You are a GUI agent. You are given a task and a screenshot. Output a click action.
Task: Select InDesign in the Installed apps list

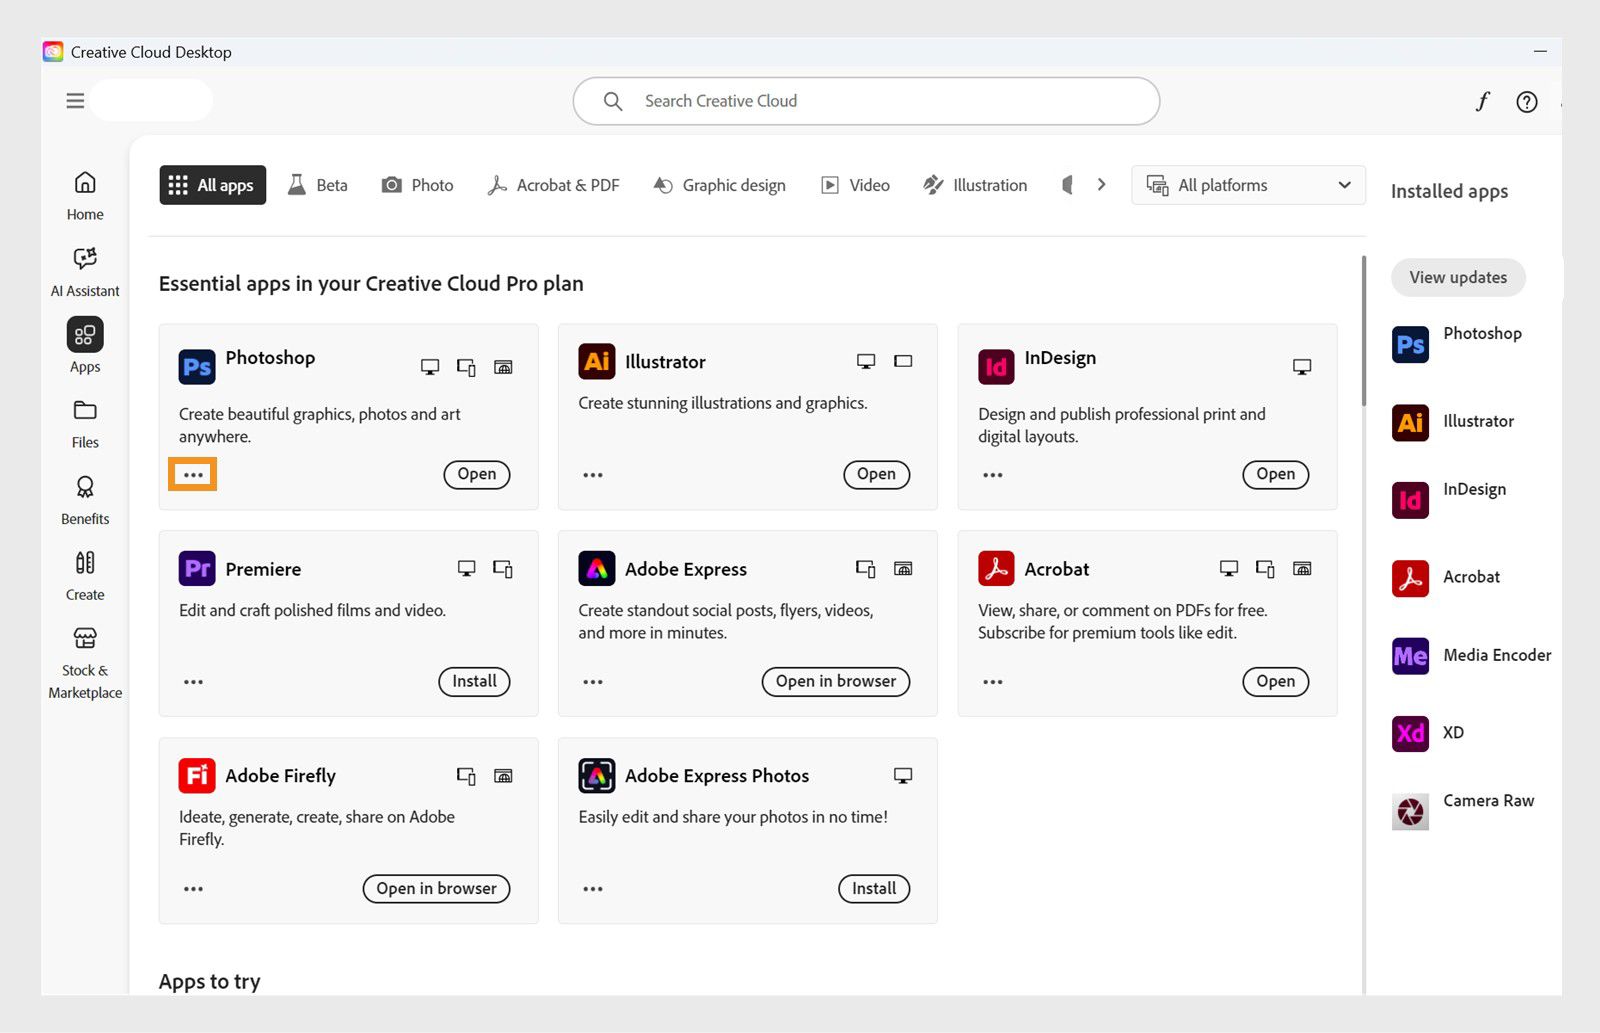click(1449, 499)
